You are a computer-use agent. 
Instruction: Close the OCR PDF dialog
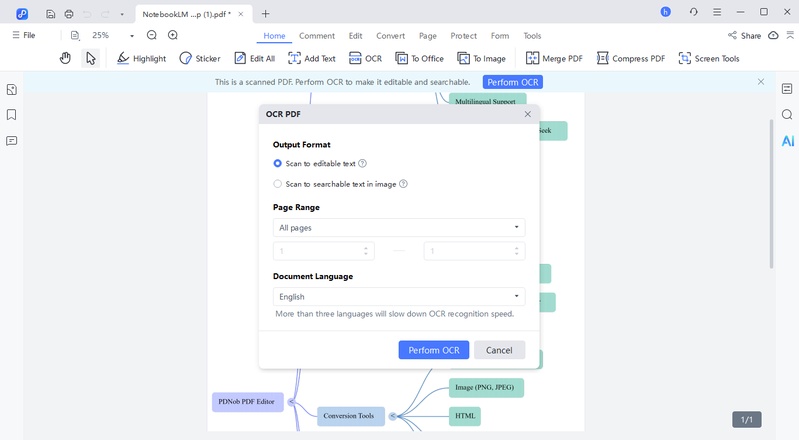[528, 114]
